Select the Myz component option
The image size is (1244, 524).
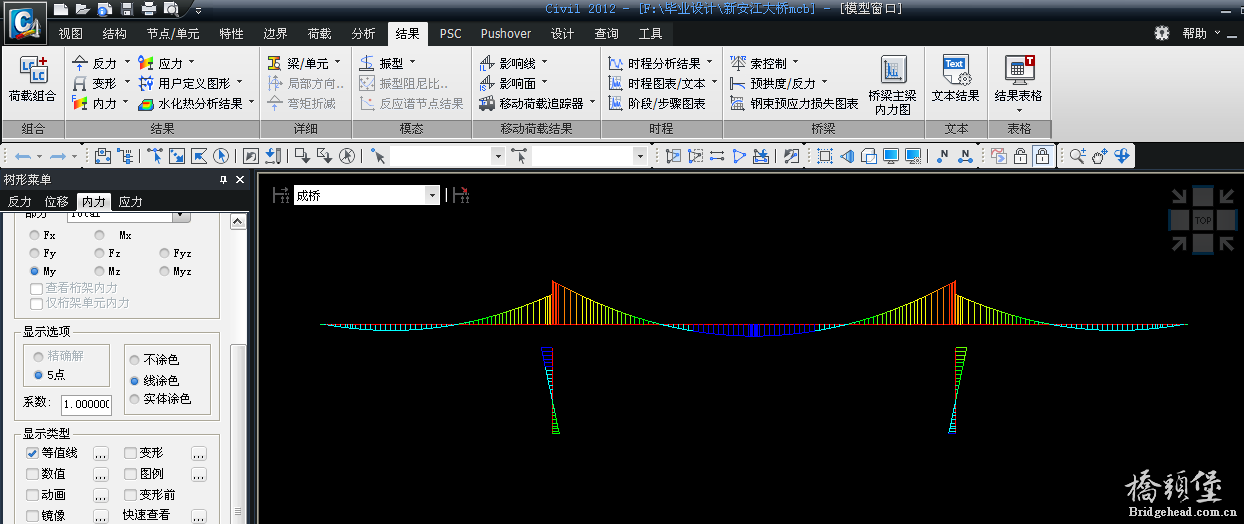(166, 271)
